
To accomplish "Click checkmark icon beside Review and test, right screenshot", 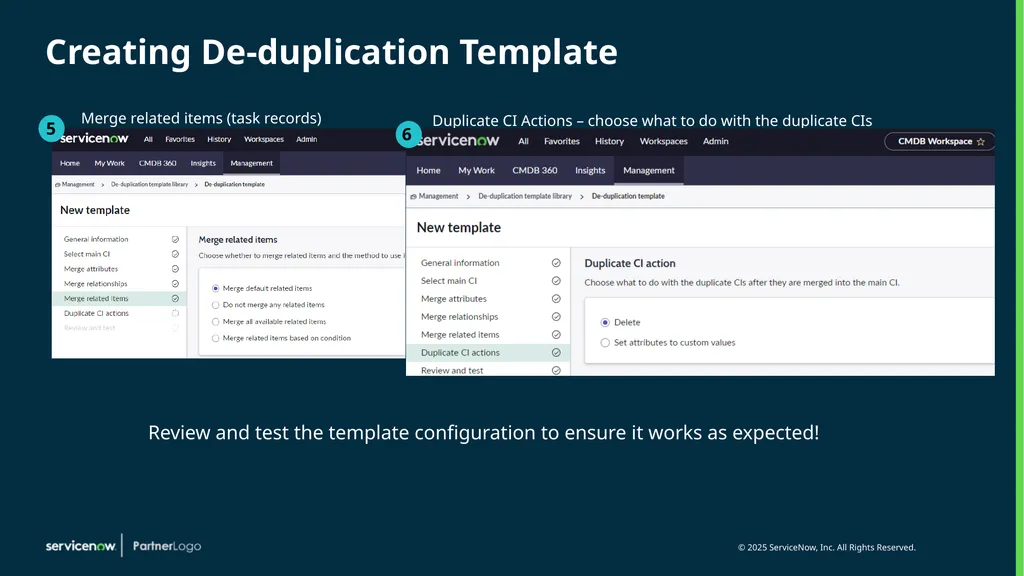I will pyautogui.click(x=556, y=370).
